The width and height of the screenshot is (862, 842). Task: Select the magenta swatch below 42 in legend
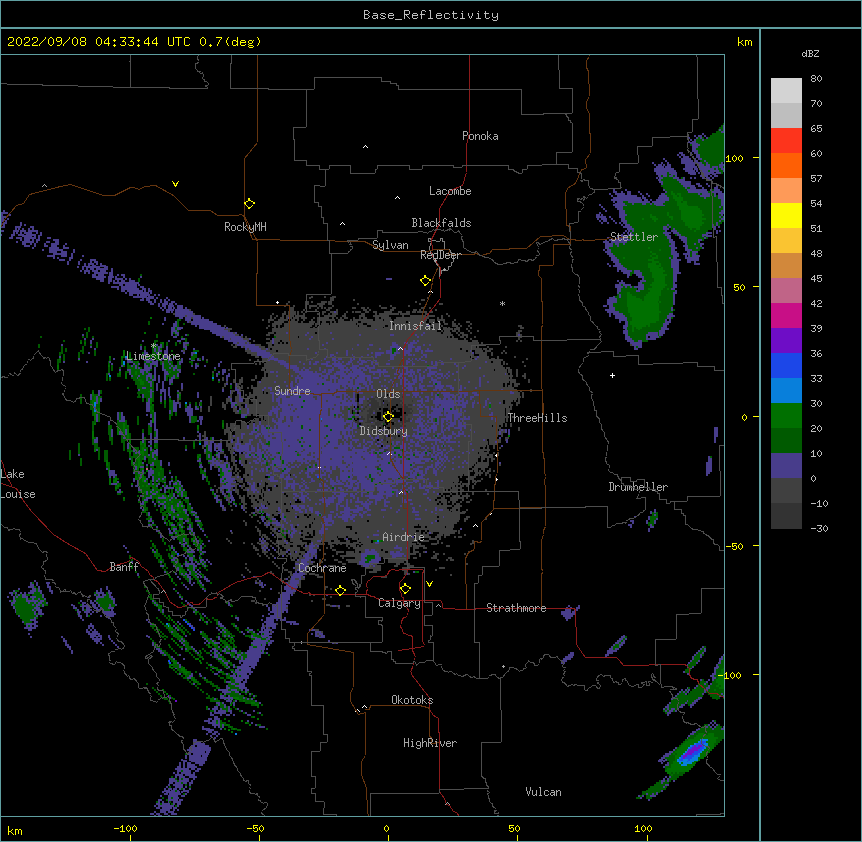coord(786,315)
